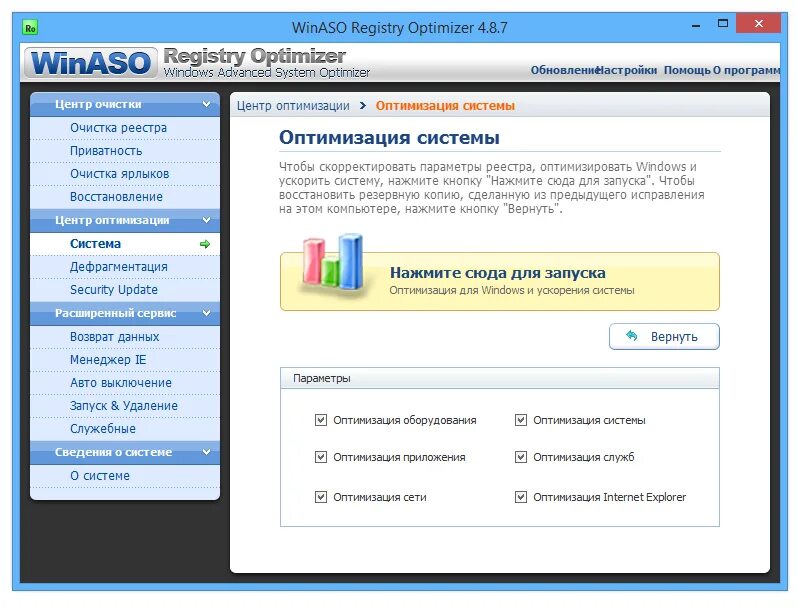Click the Вернуть button
Viewport: 798px width, 608px height.
point(664,336)
